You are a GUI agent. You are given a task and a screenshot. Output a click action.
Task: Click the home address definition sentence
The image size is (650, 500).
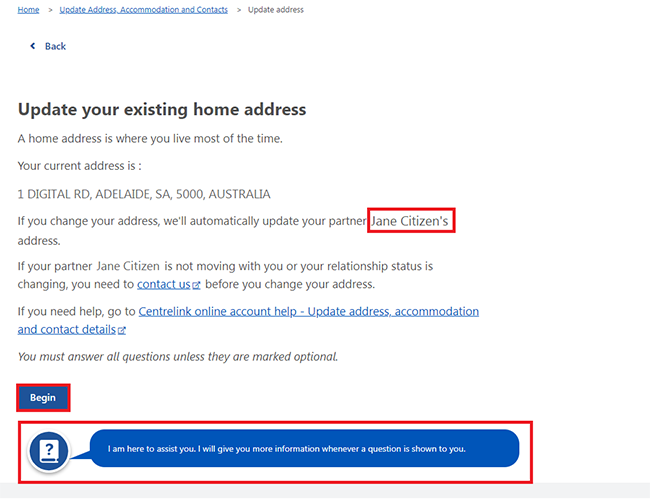(x=150, y=139)
